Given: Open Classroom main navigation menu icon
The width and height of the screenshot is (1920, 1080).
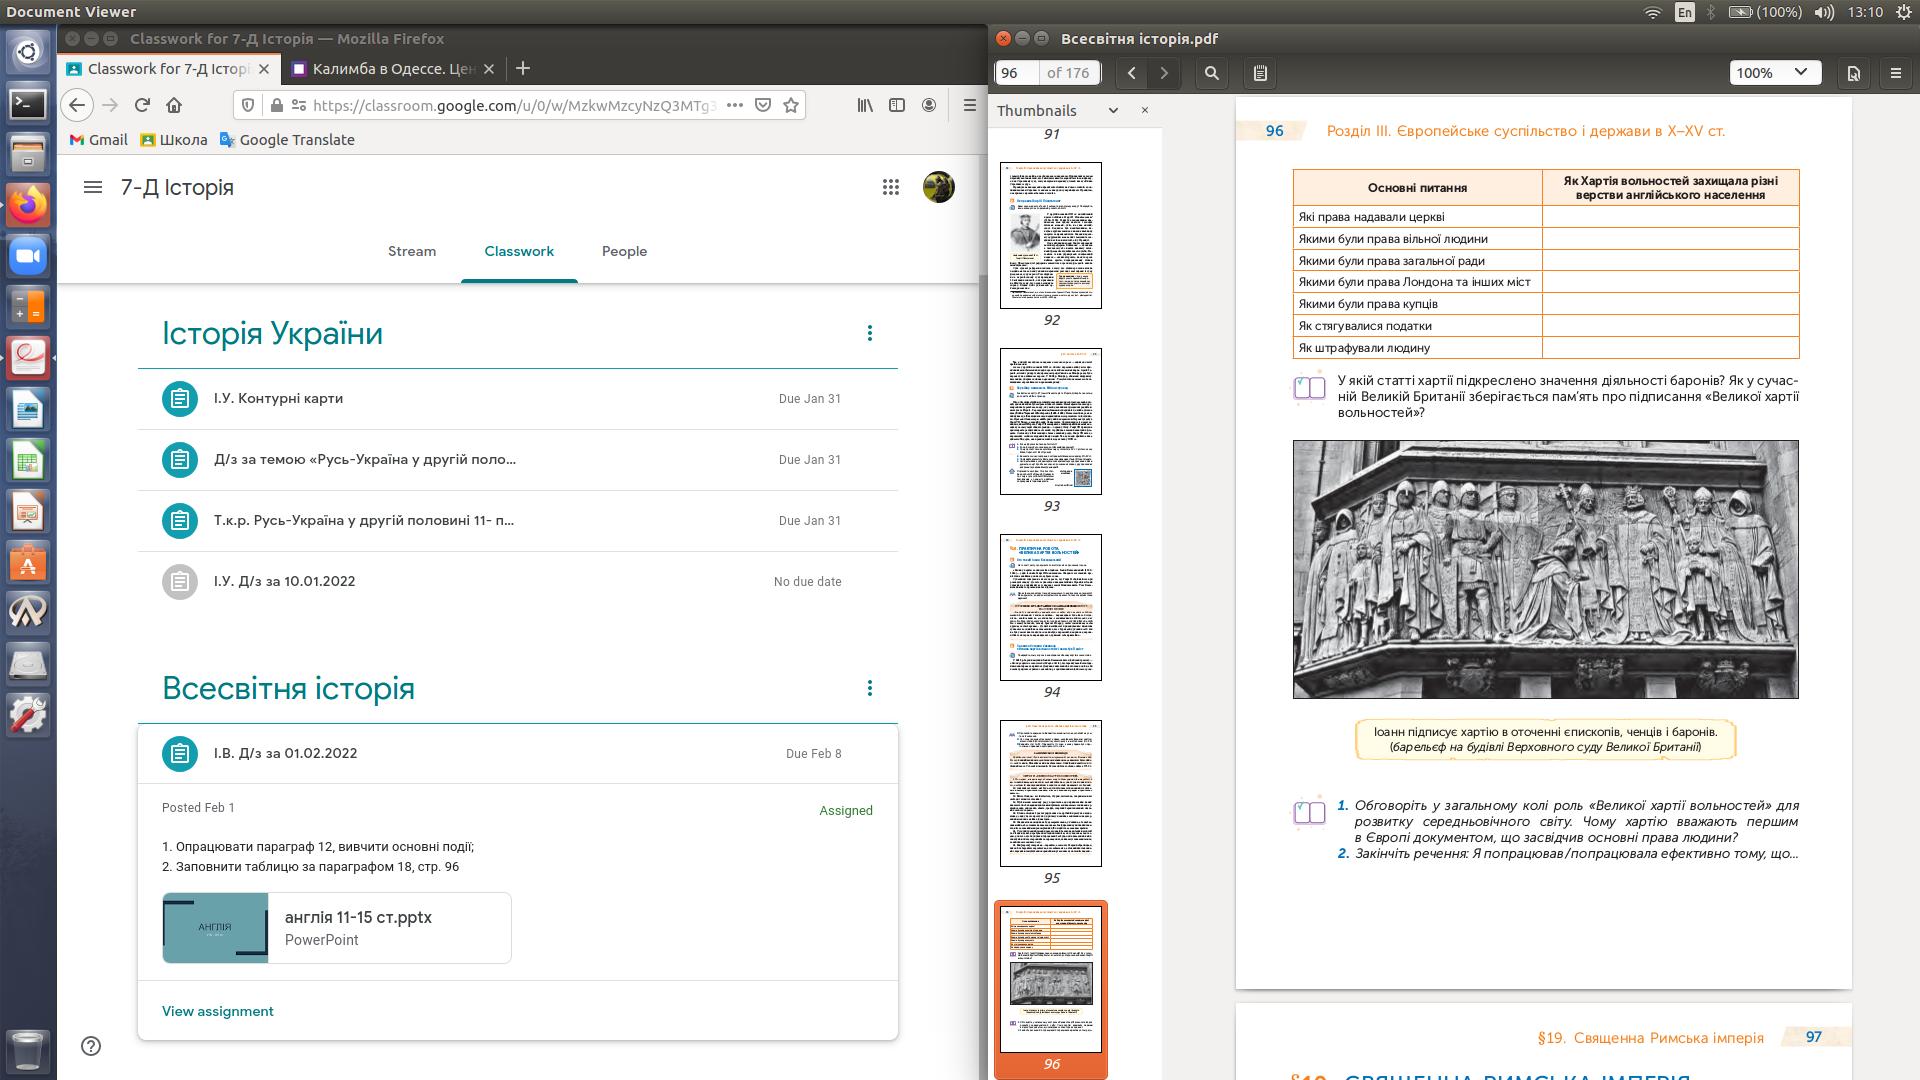Looking at the screenshot, I should click(93, 187).
